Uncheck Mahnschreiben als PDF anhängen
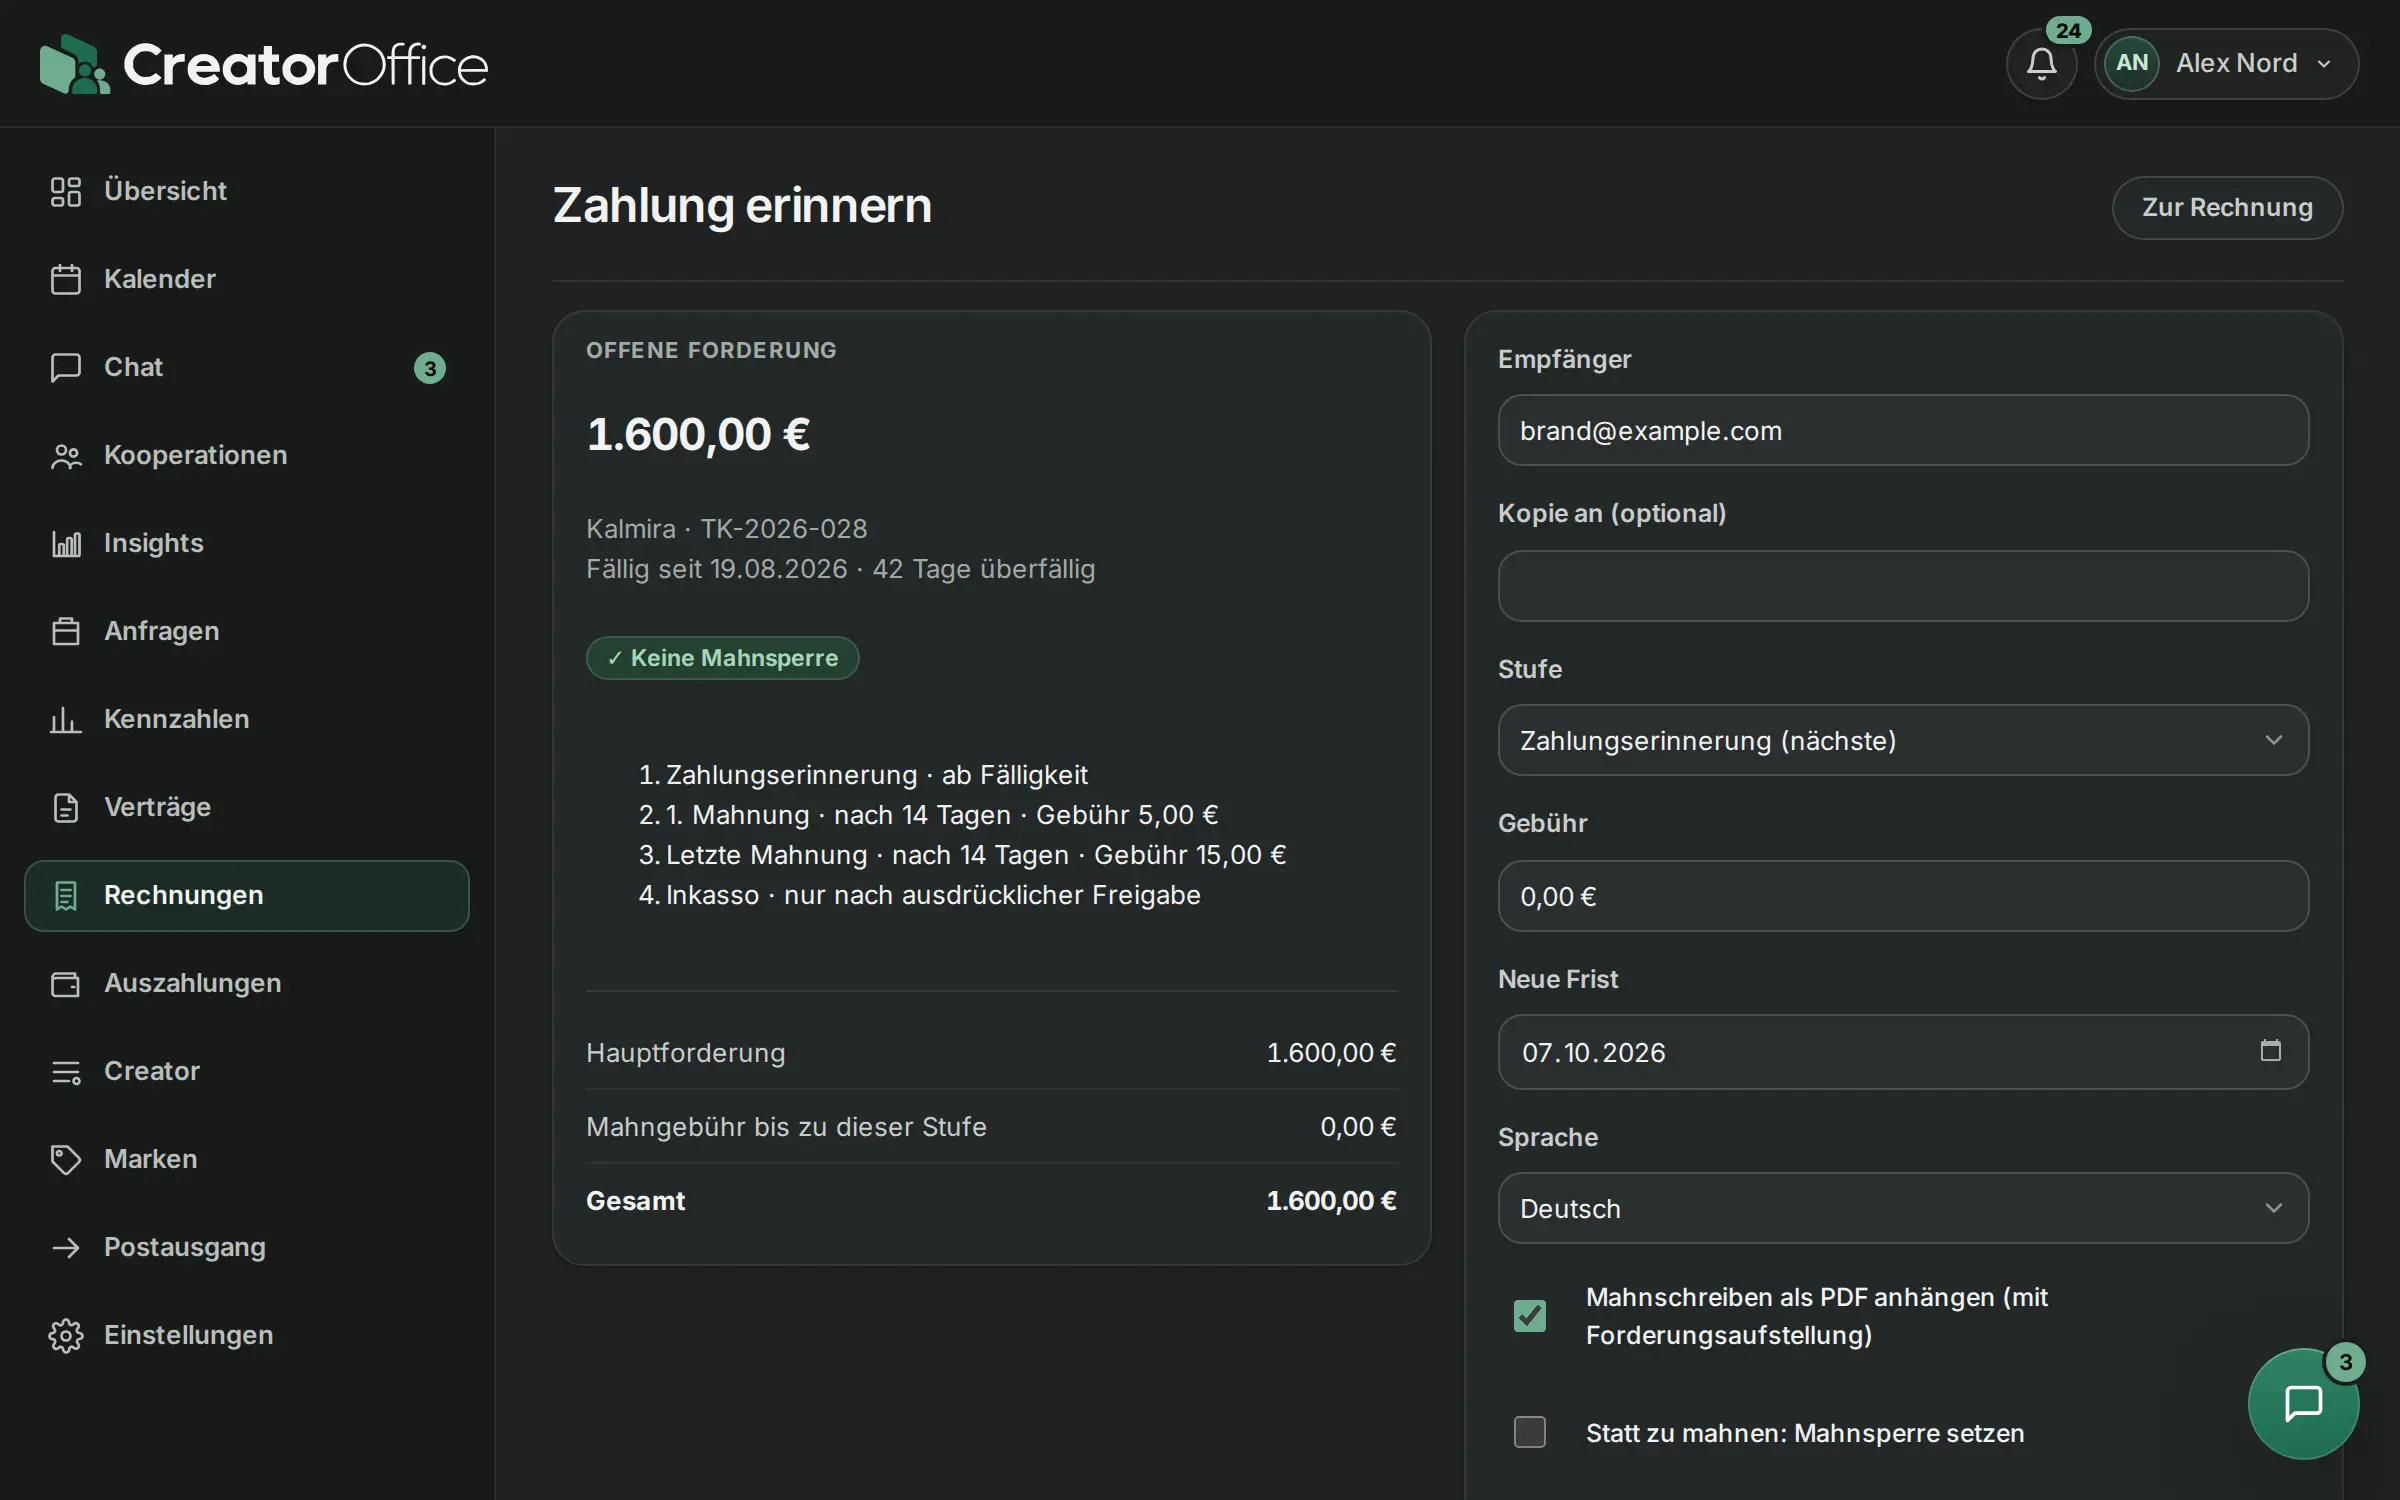The image size is (2400, 1500). tap(1529, 1315)
